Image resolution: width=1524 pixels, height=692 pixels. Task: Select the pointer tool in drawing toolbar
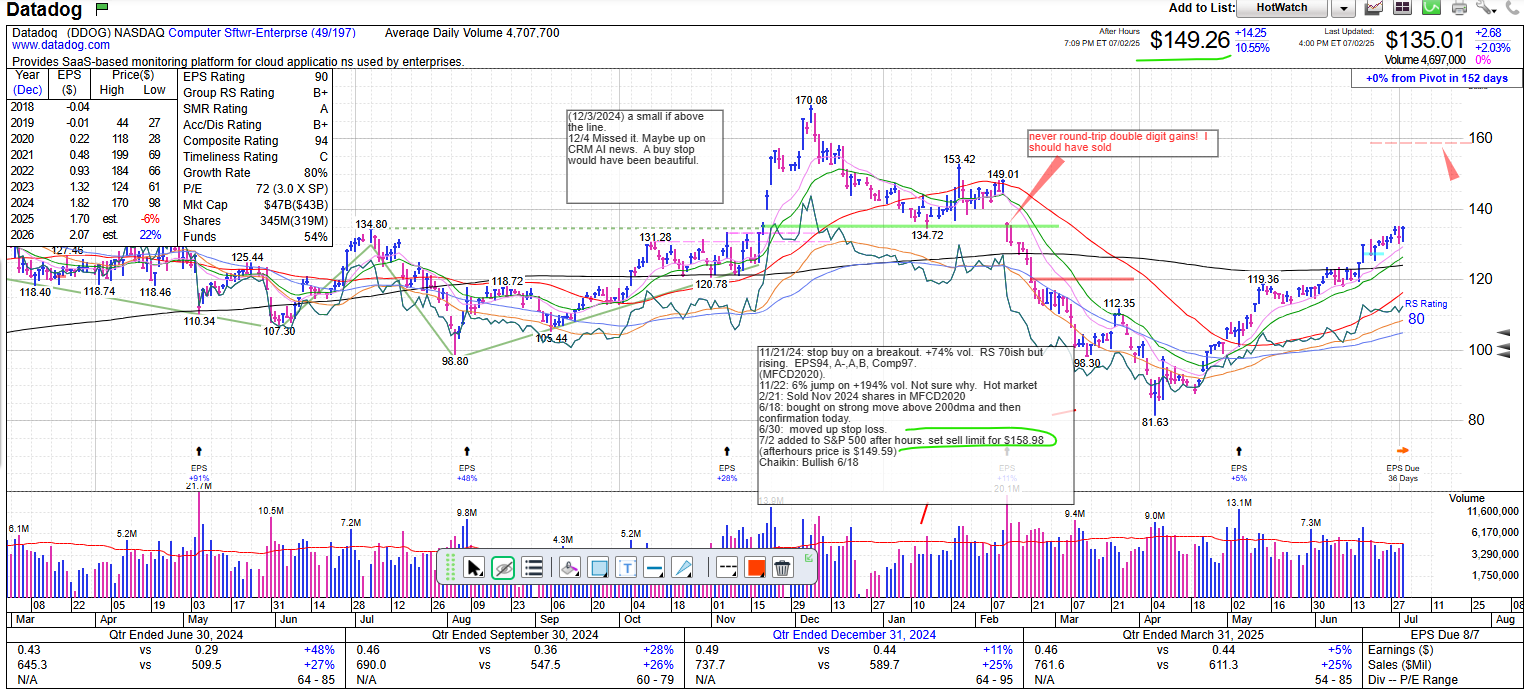click(x=475, y=568)
